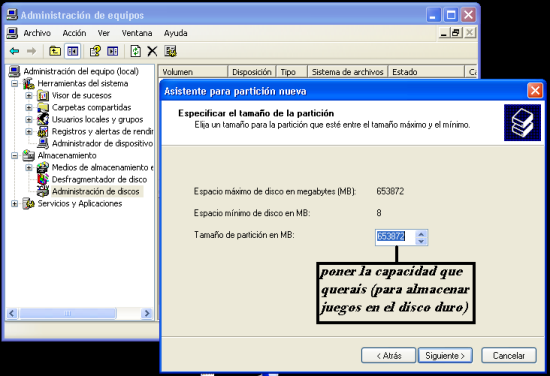Expand Visor de sucesos node
This screenshot has height=376, width=550.
[29, 95]
